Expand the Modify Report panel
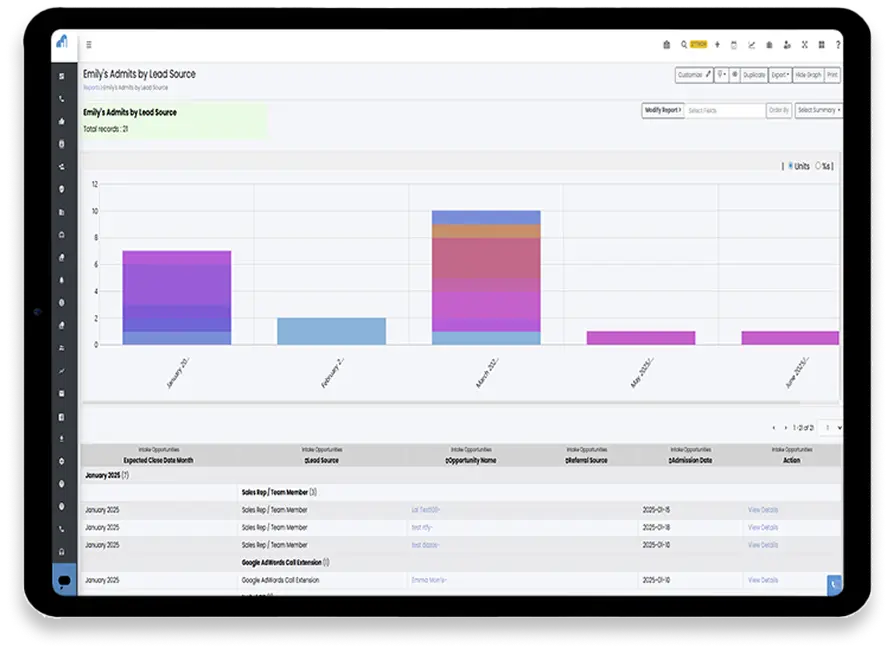 pyautogui.click(x=663, y=110)
